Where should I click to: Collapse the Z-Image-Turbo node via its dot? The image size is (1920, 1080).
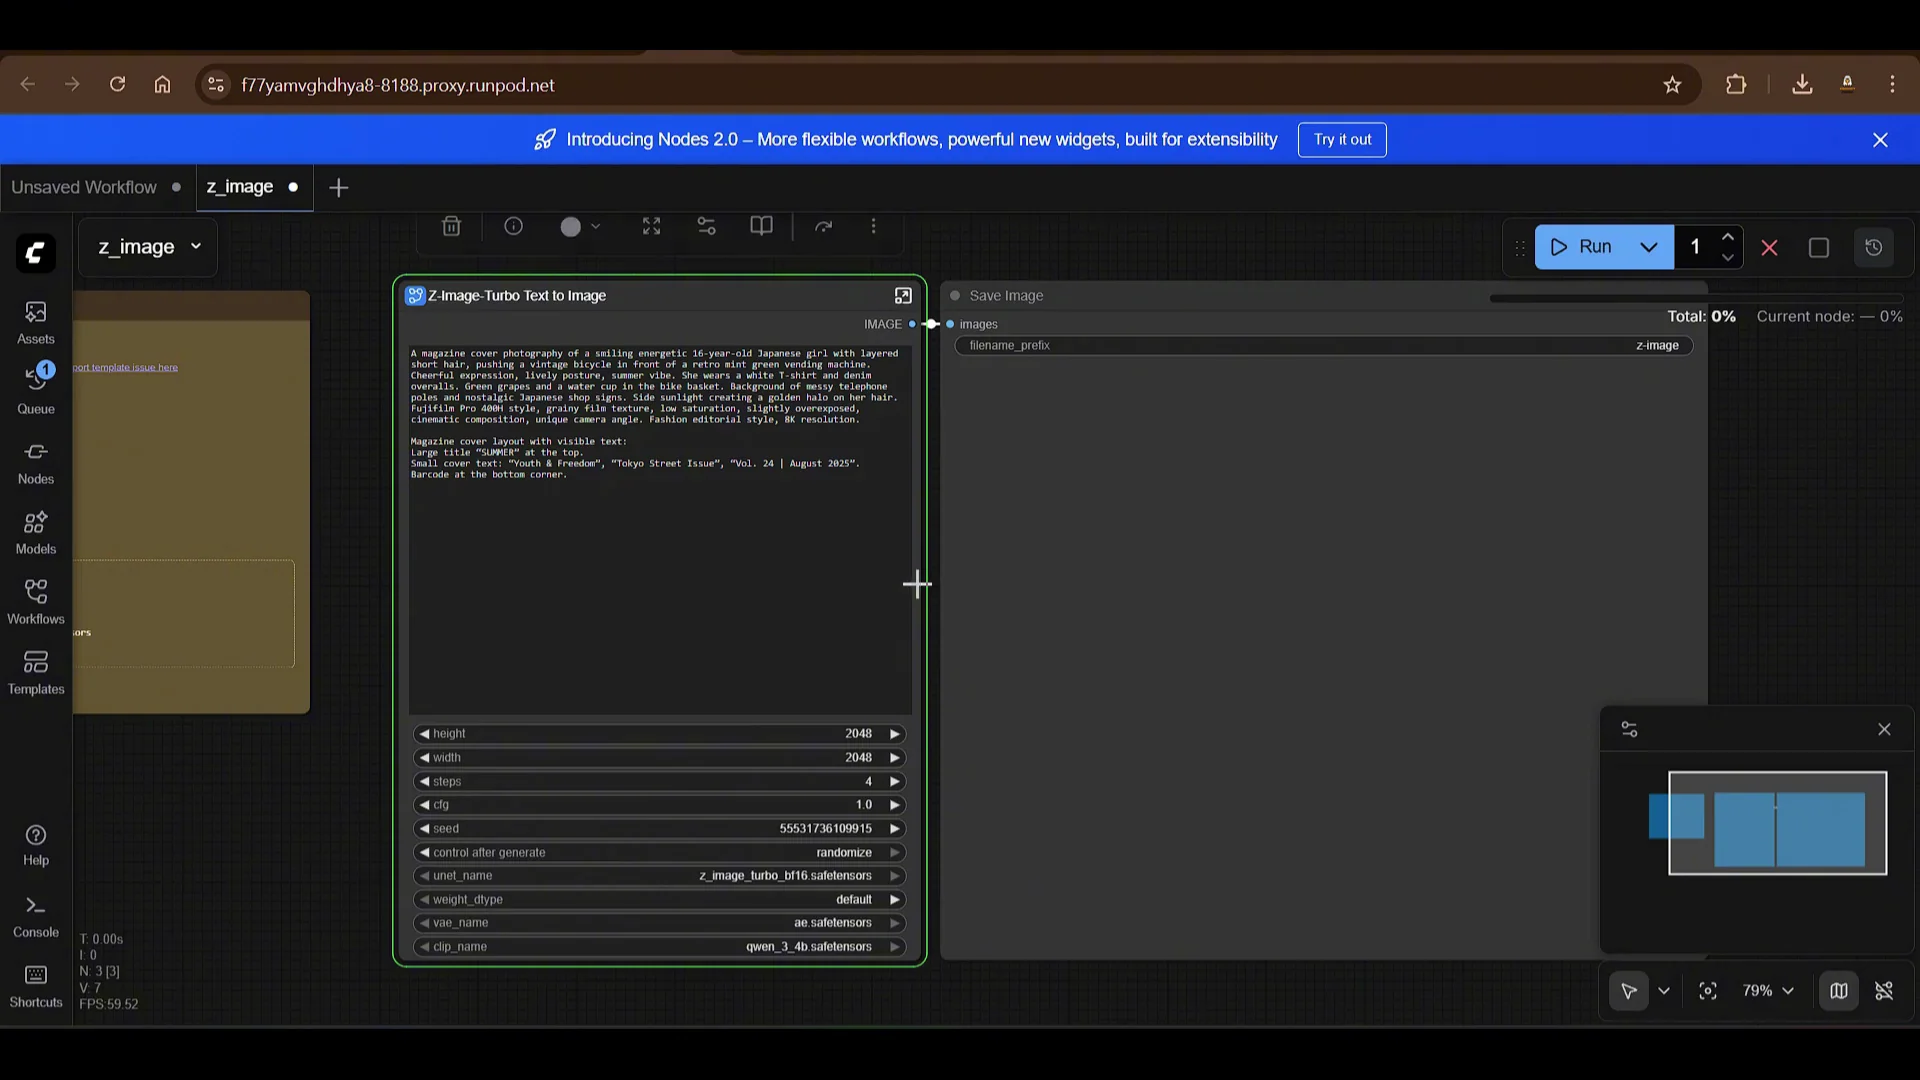pyautogui.click(x=414, y=295)
